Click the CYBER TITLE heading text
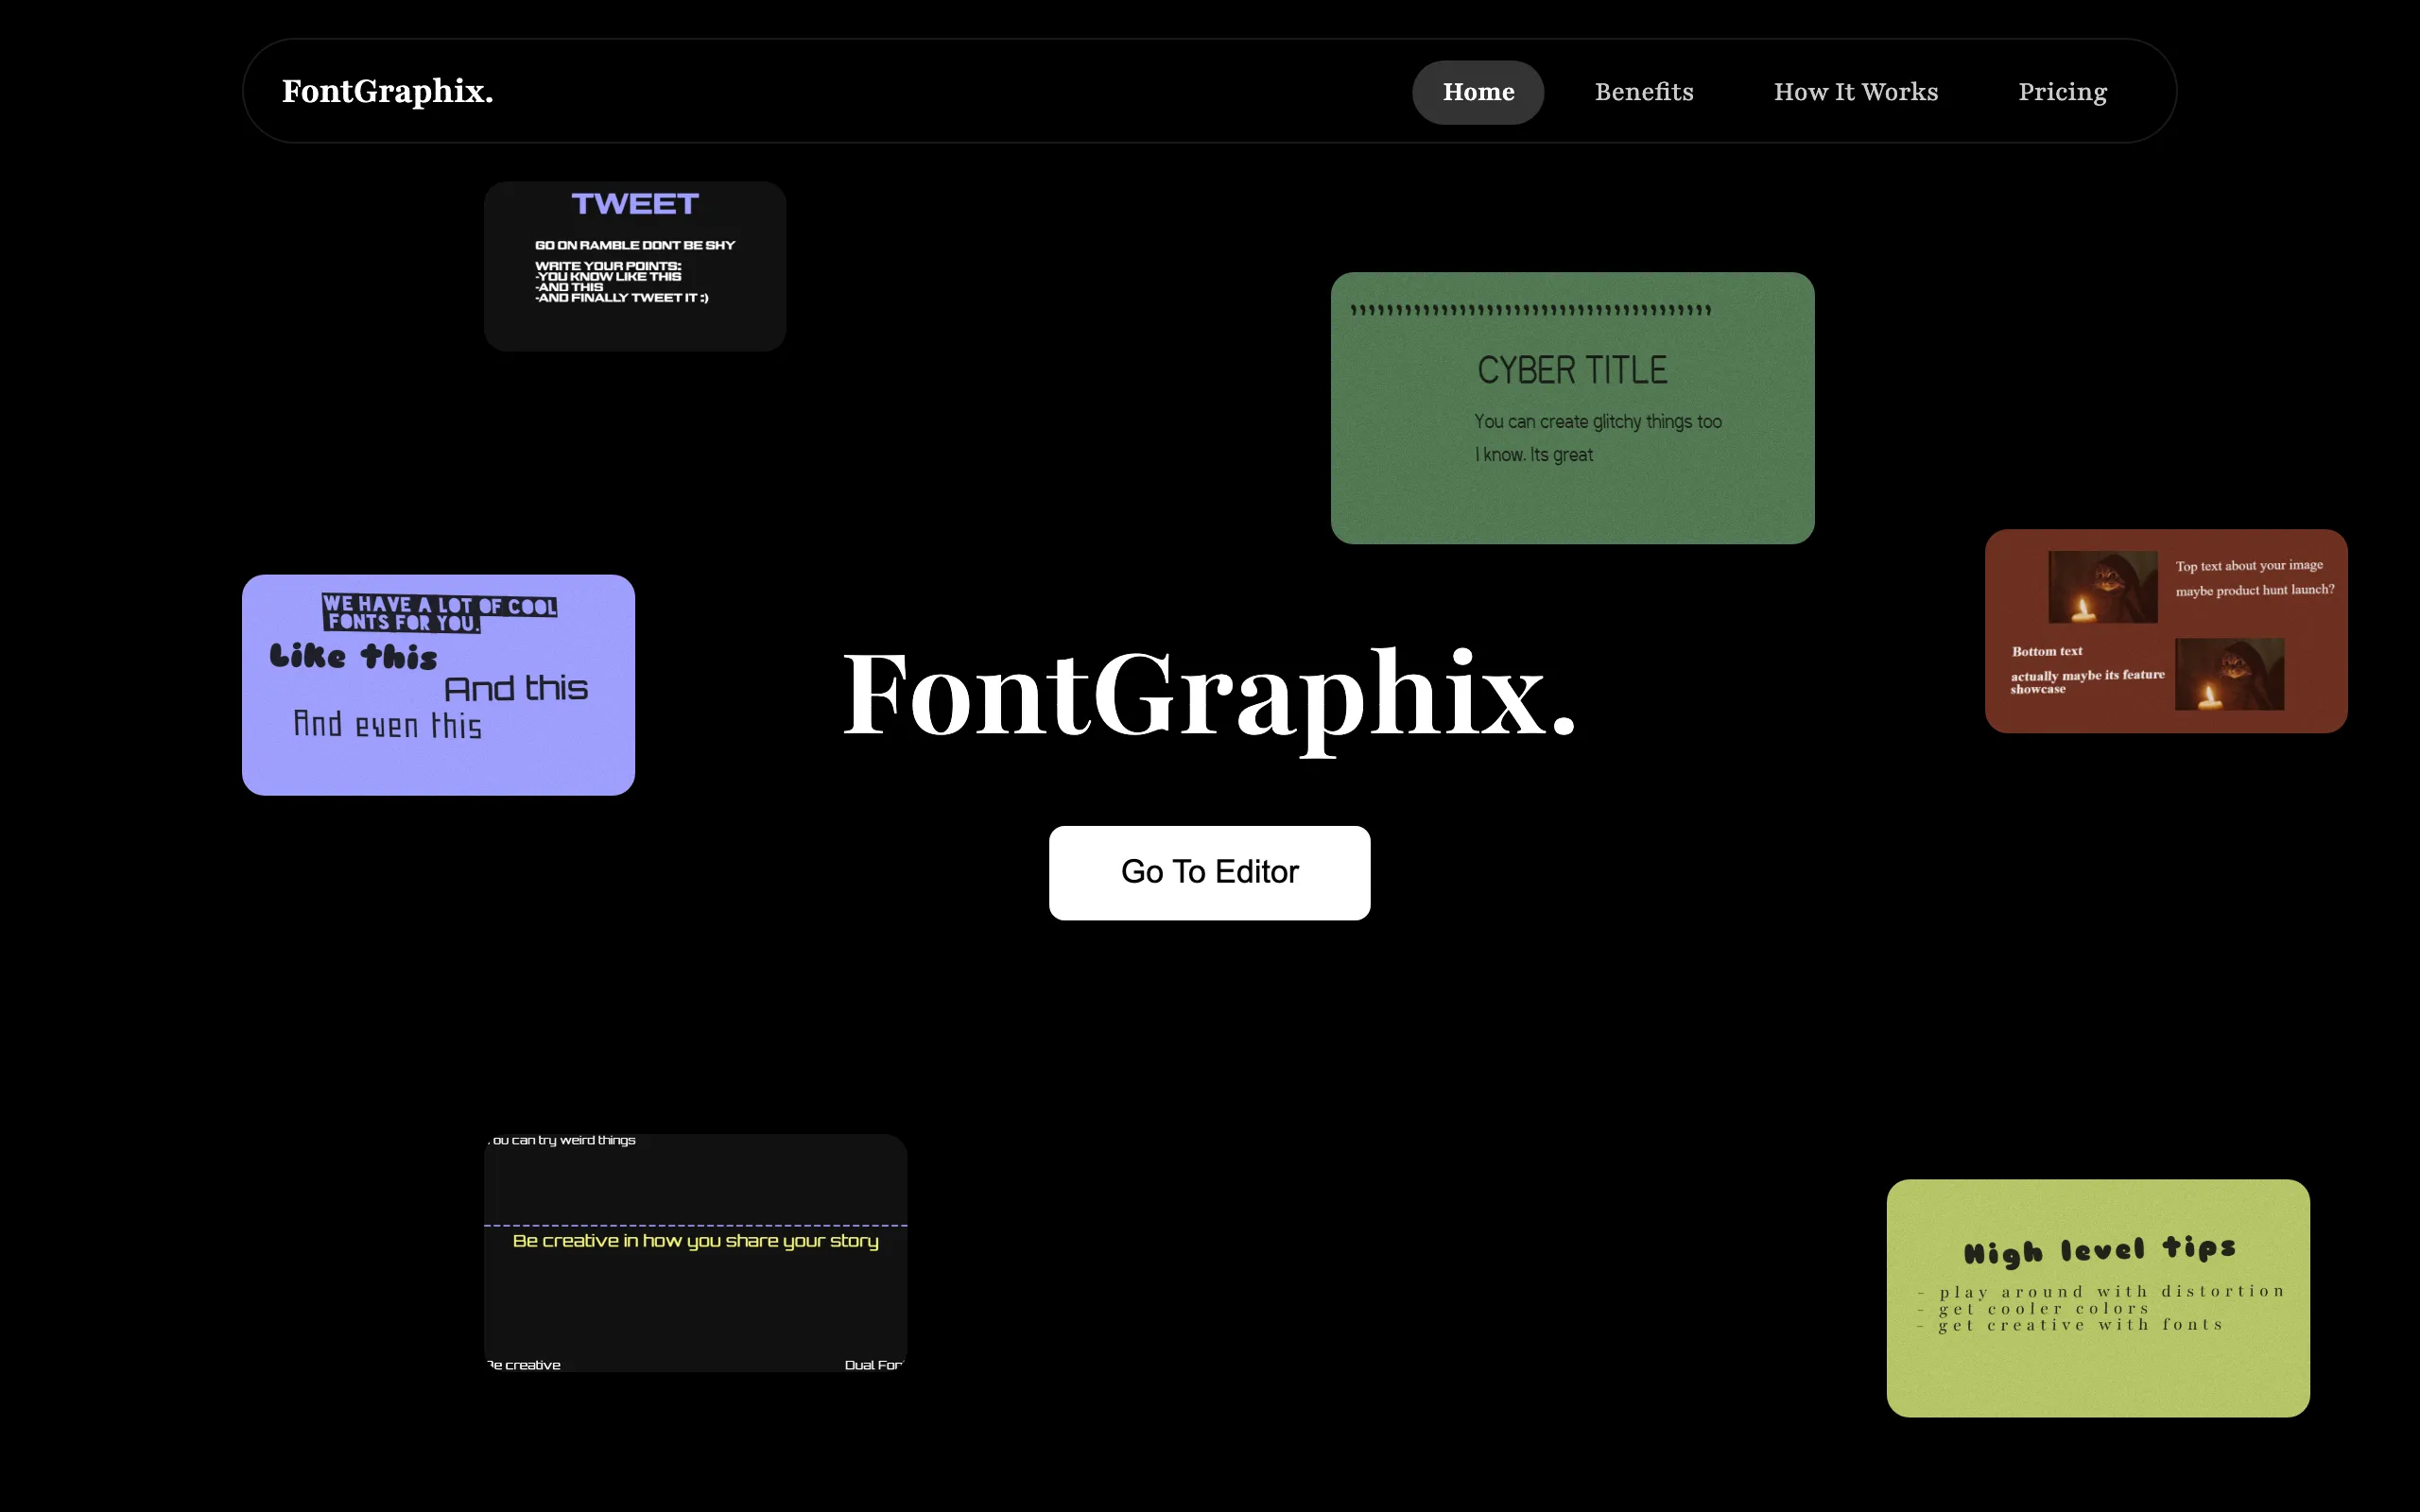This screenshot has width=2420, height=1512. pos(1572,371)
